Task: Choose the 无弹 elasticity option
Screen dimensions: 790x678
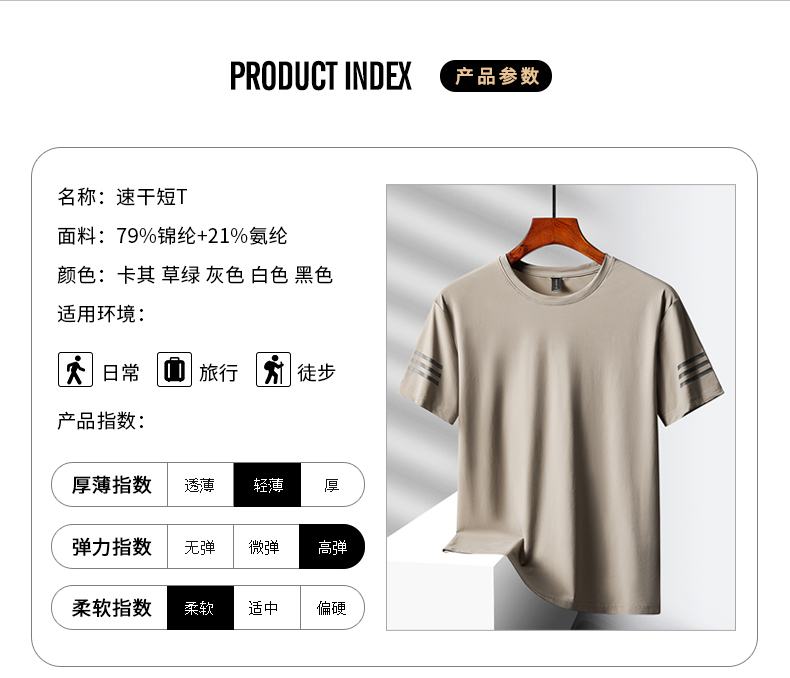Action: 200,547
